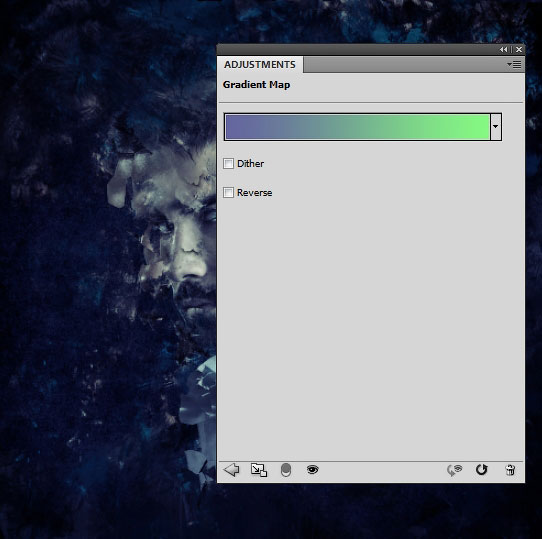
Task: View previous state icon in Adjustments panel
Action: pyautogui.click(x=454, y=470)
